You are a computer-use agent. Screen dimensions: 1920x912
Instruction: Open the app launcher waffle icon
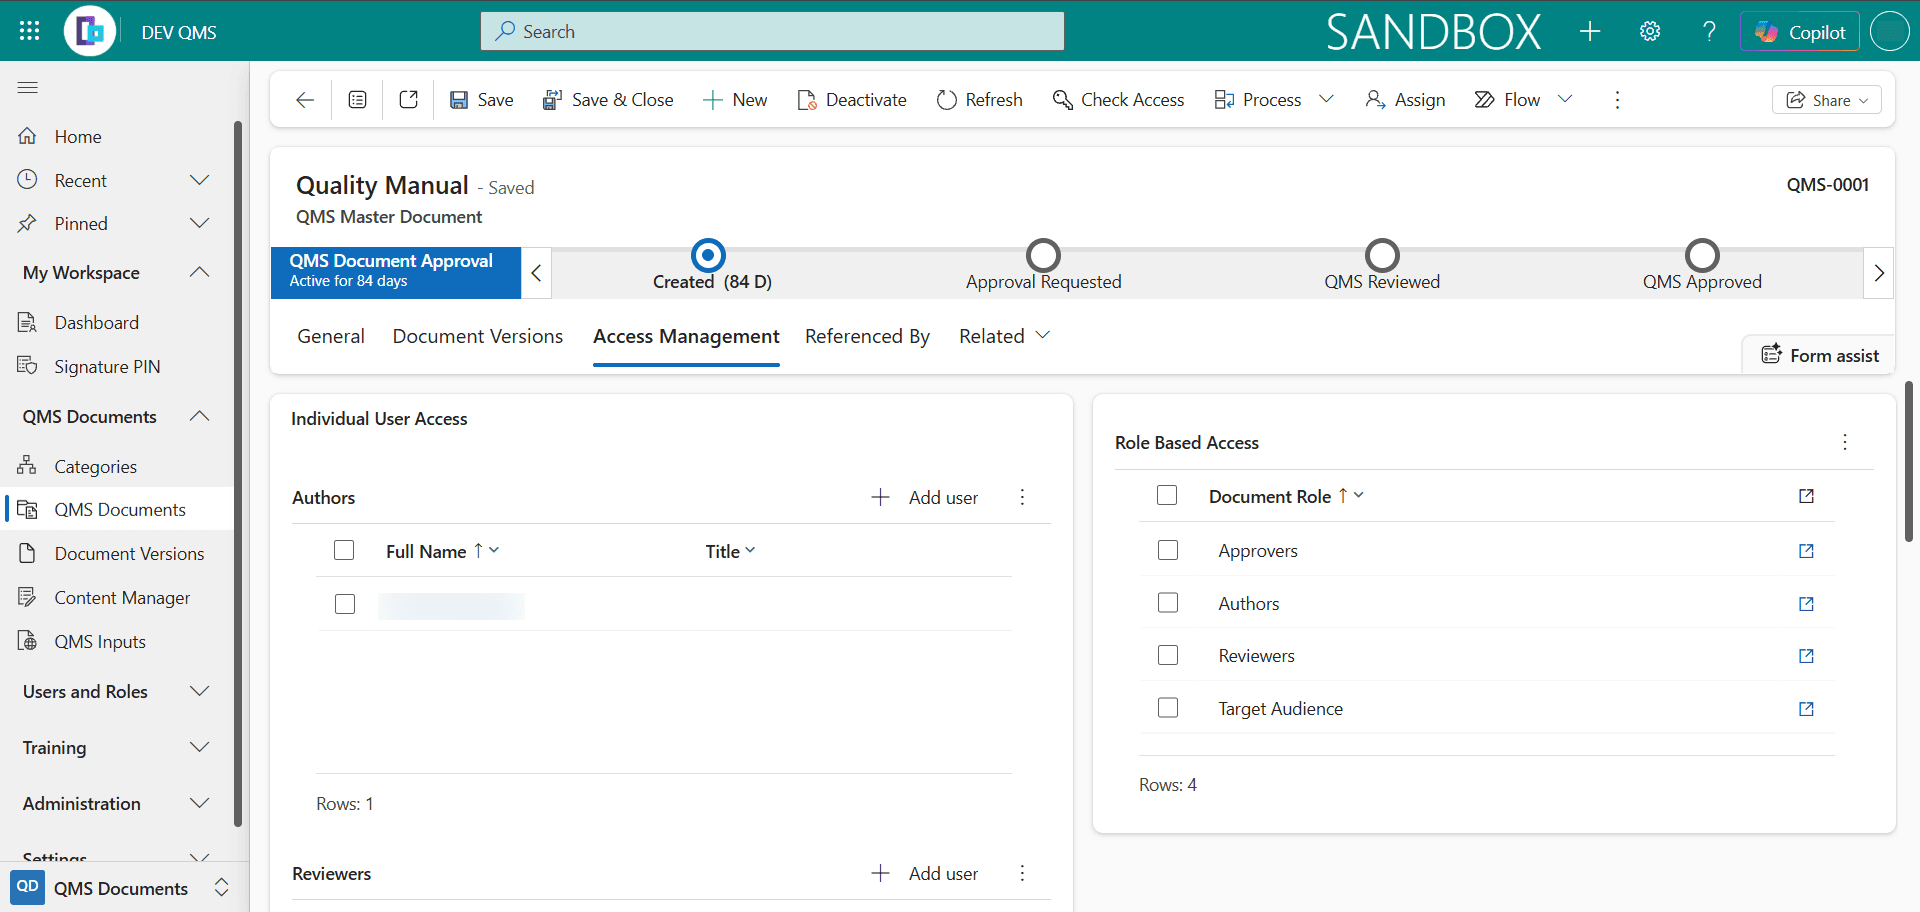pyautogui.click(x=29, y=31)
